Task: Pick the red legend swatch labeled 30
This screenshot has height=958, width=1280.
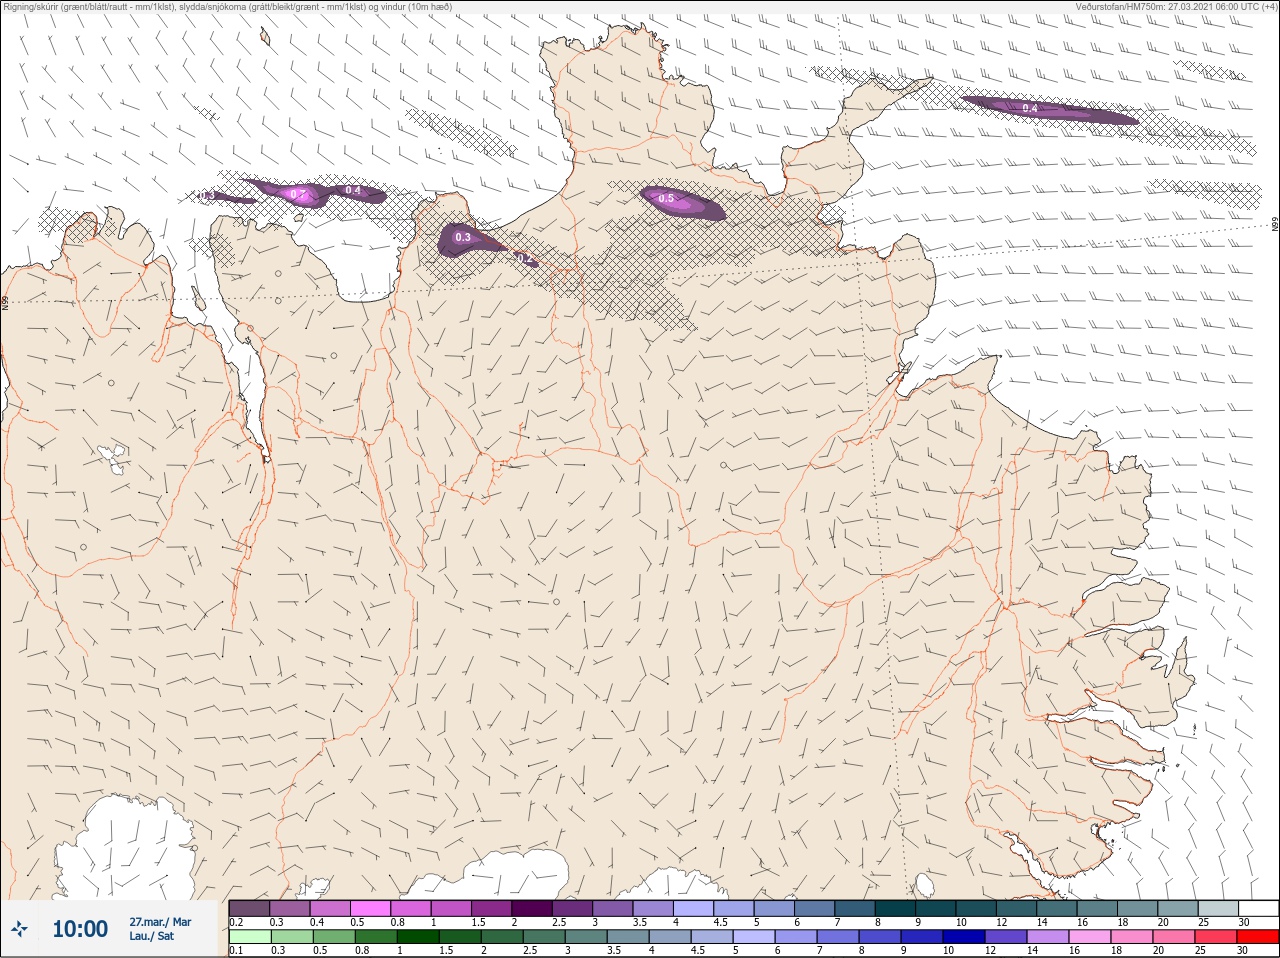Action: coord(1257,937)
